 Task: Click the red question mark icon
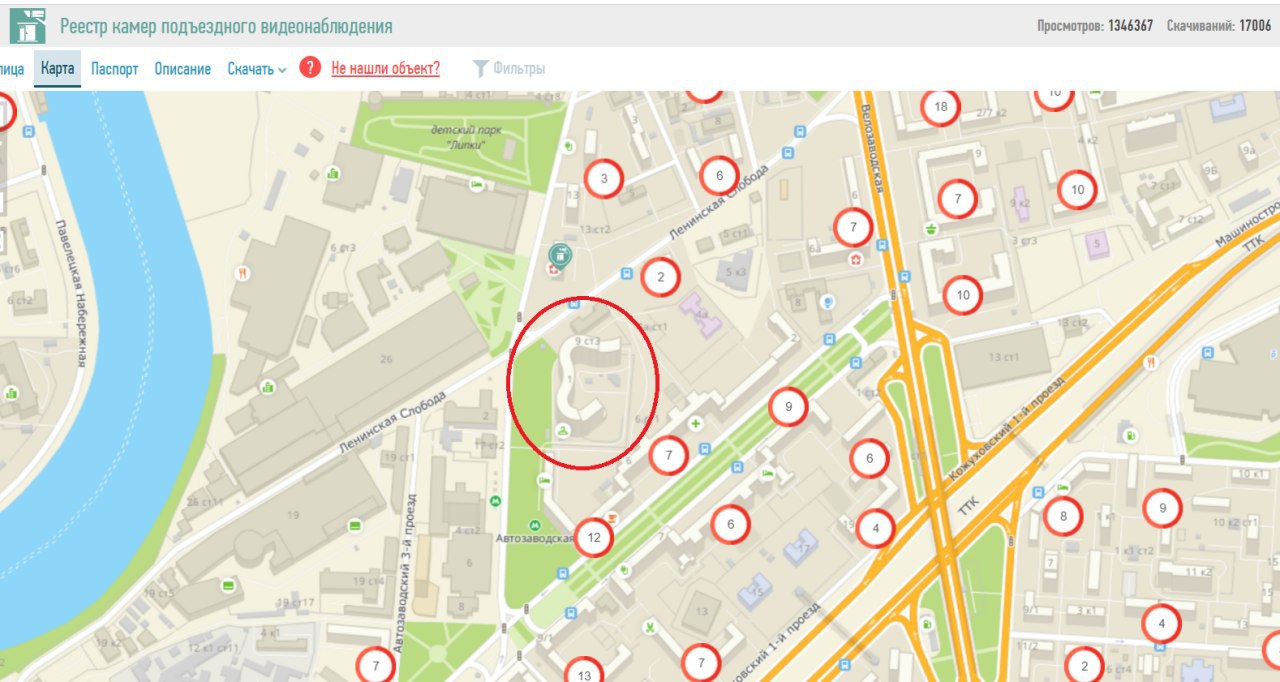[x=310, y=68]
